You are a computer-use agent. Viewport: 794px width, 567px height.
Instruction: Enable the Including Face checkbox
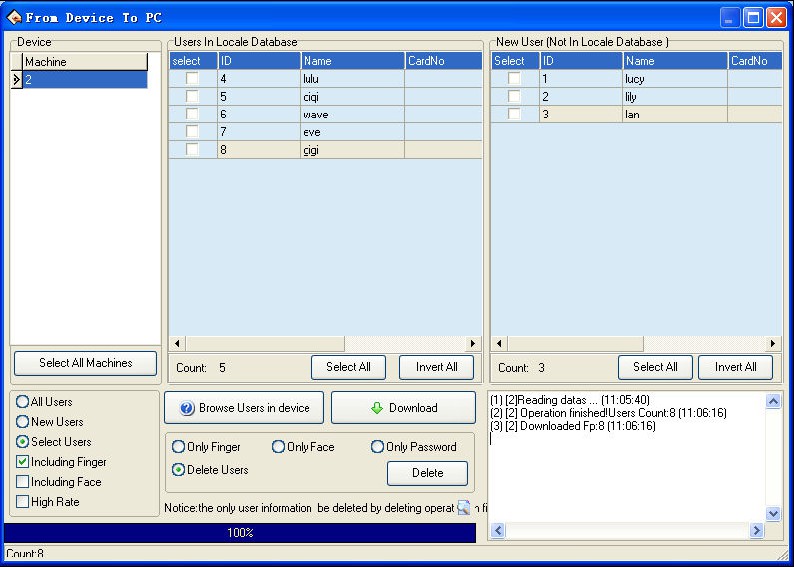click(x=22, y=482)
